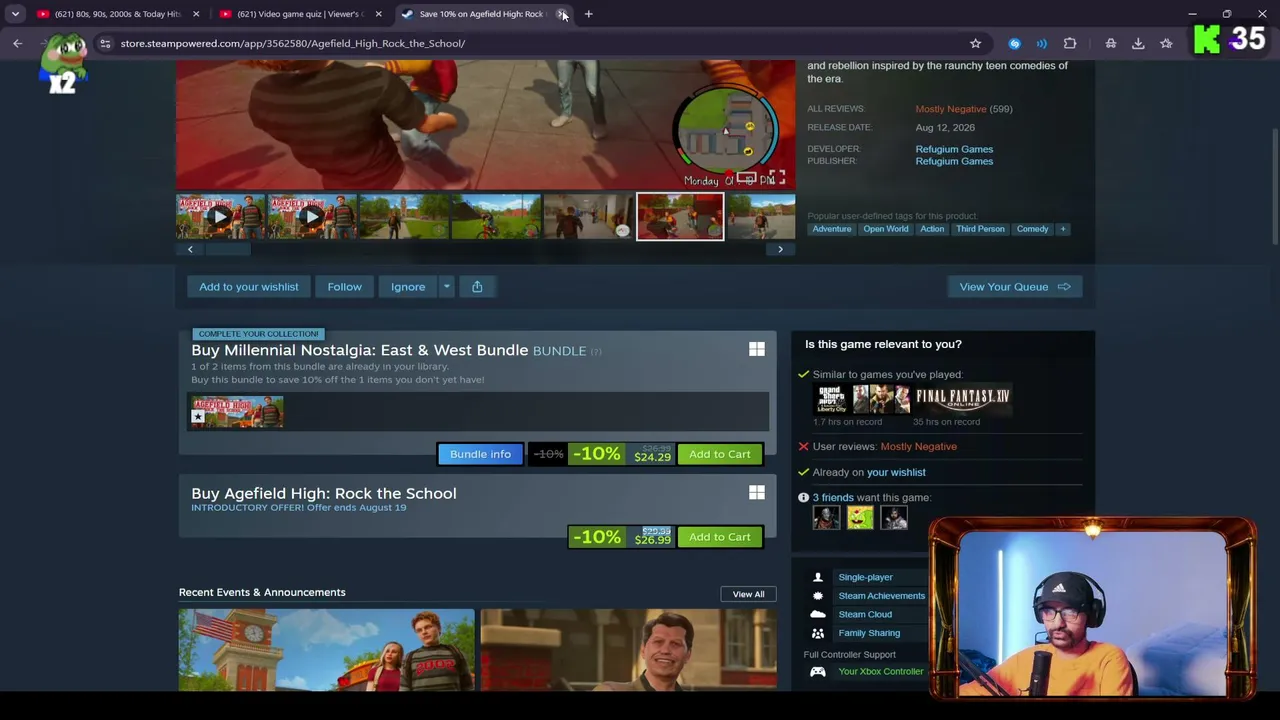Click the info icon next to 3 friends
Screen dimensions: 1280x720
803,497
